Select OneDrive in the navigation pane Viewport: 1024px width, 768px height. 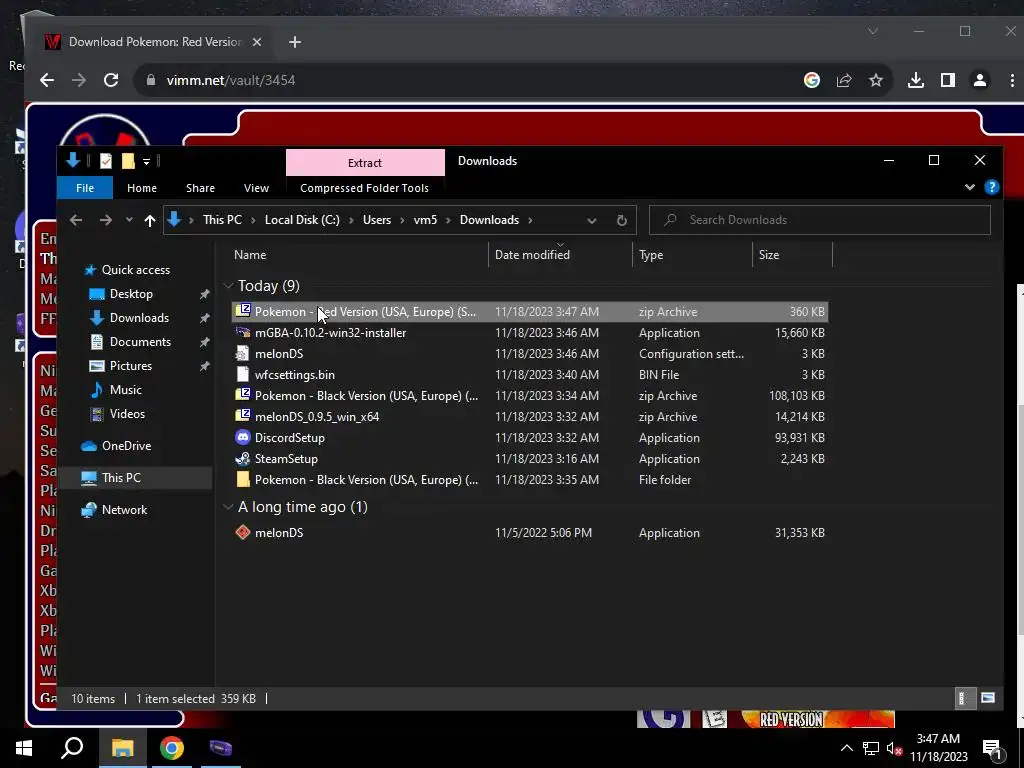pyautogui.click(x=126, y=446)
